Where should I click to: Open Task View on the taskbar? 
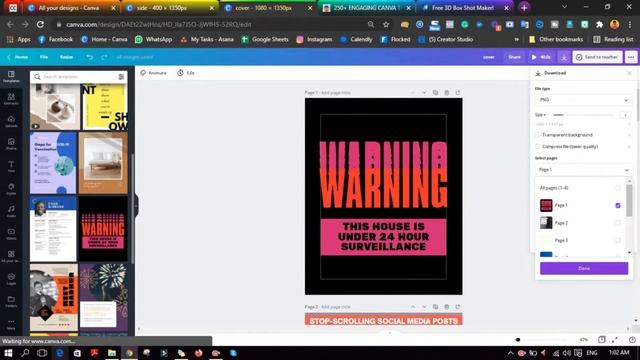tap(42, 353)
